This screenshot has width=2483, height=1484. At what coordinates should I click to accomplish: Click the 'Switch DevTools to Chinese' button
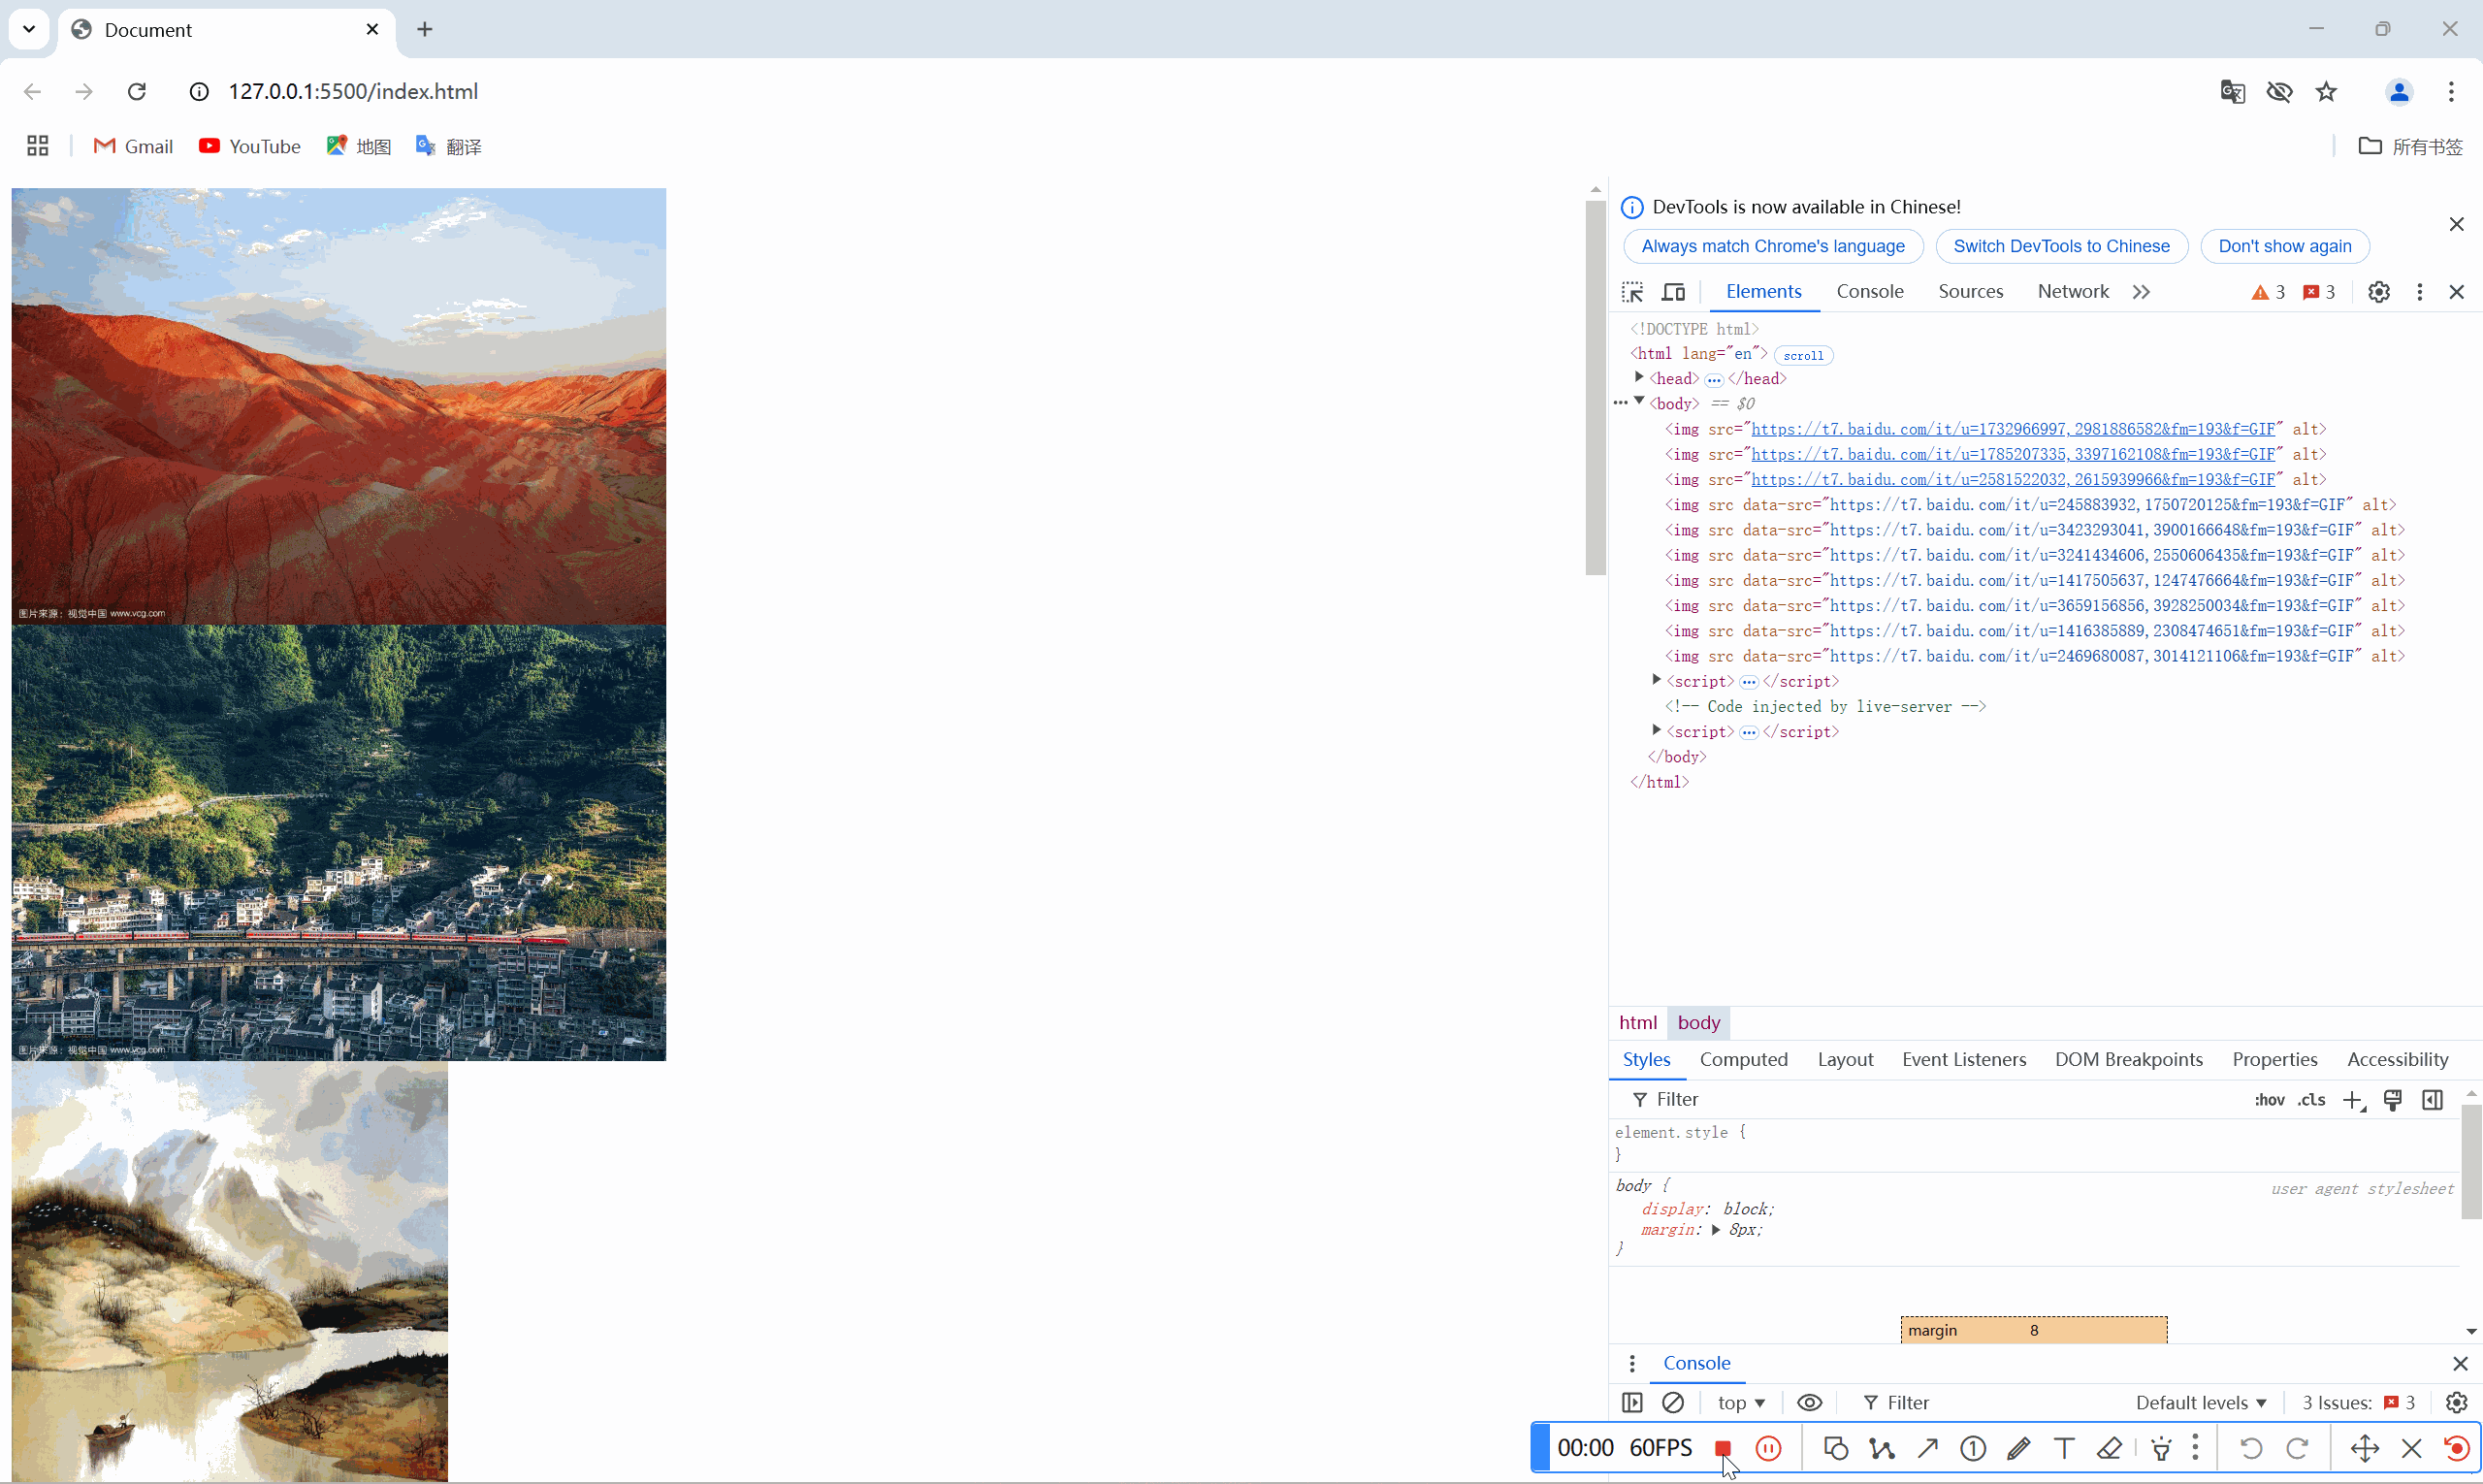[2061, 246]
